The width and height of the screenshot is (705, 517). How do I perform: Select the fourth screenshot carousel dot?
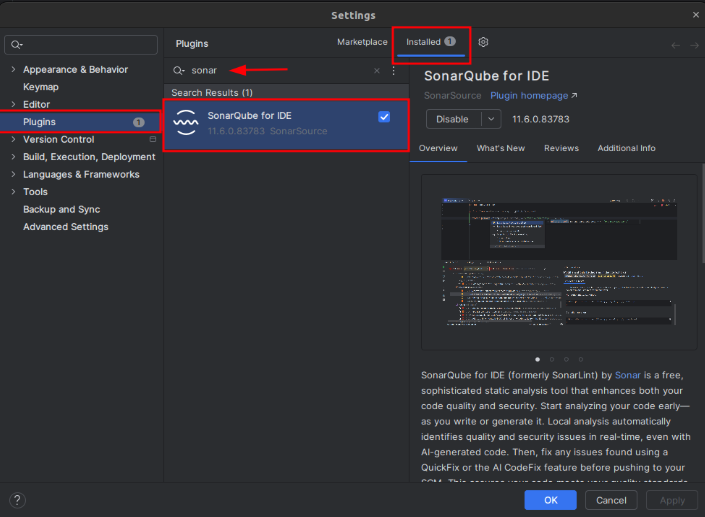tap(580, 359)
